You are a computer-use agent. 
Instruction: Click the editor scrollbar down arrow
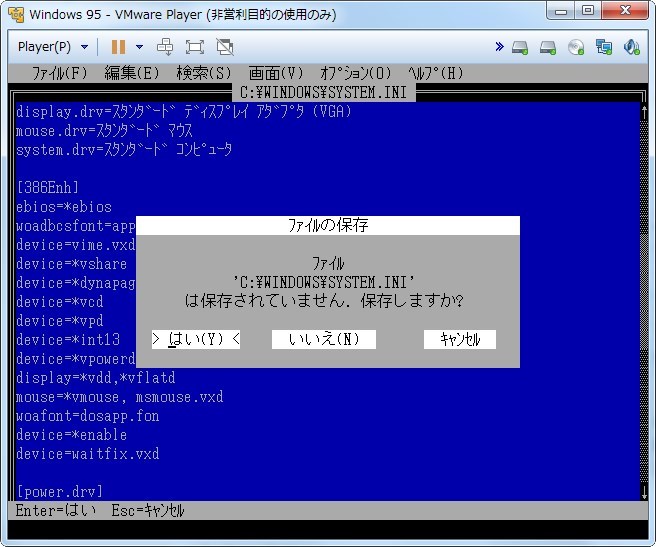[x=644, y=491]
